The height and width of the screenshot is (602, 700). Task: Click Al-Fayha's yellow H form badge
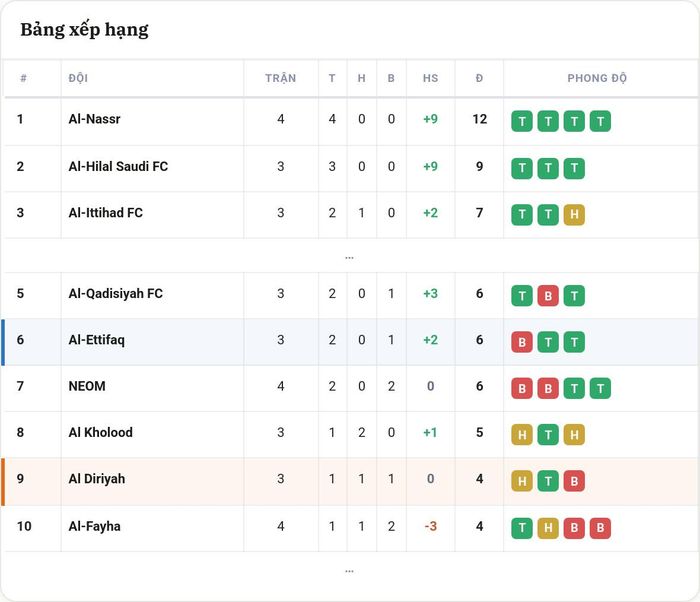(548, 528)
